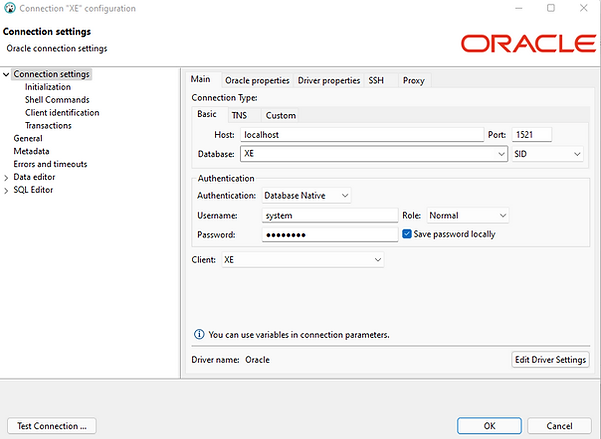601x439 pixels.
Task: Switch to the Driver properties tab
Action: 329,81
